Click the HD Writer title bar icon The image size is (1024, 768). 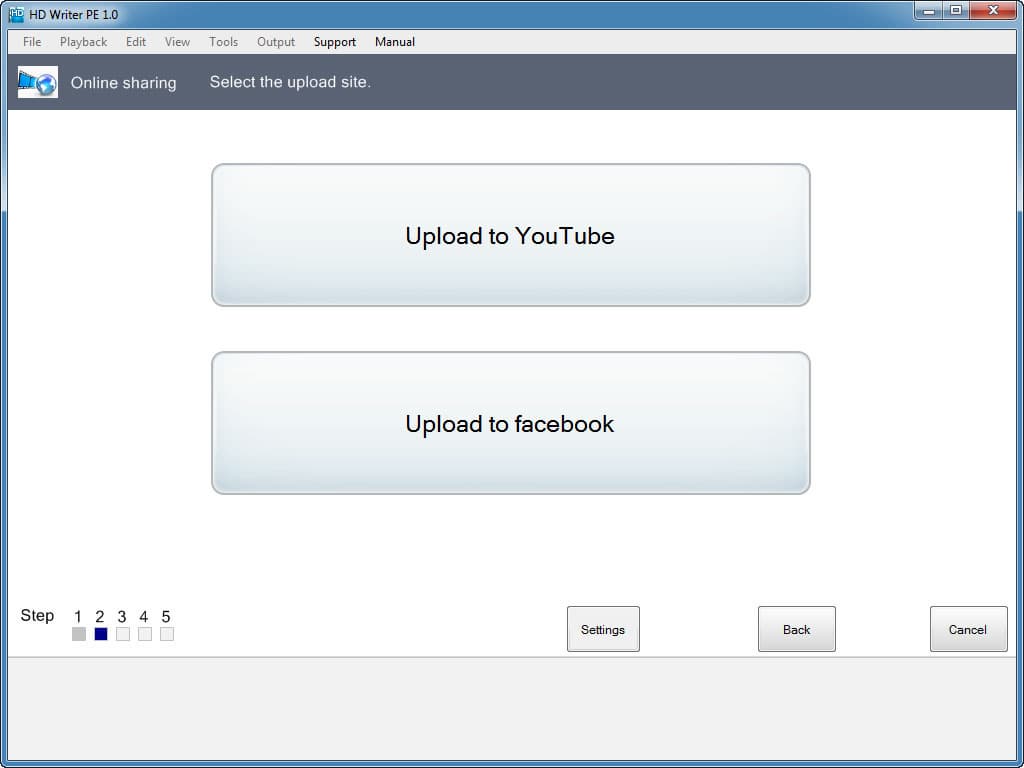click(x=16, y=14)
